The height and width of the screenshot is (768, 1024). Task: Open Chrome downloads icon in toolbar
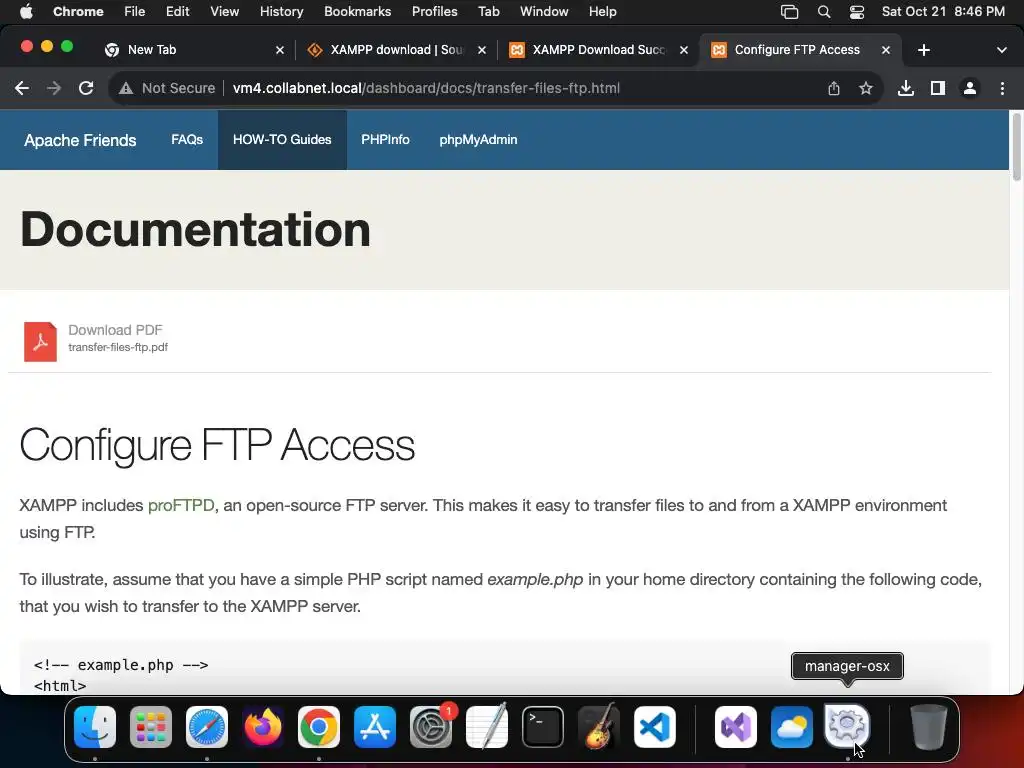point(906,88)
